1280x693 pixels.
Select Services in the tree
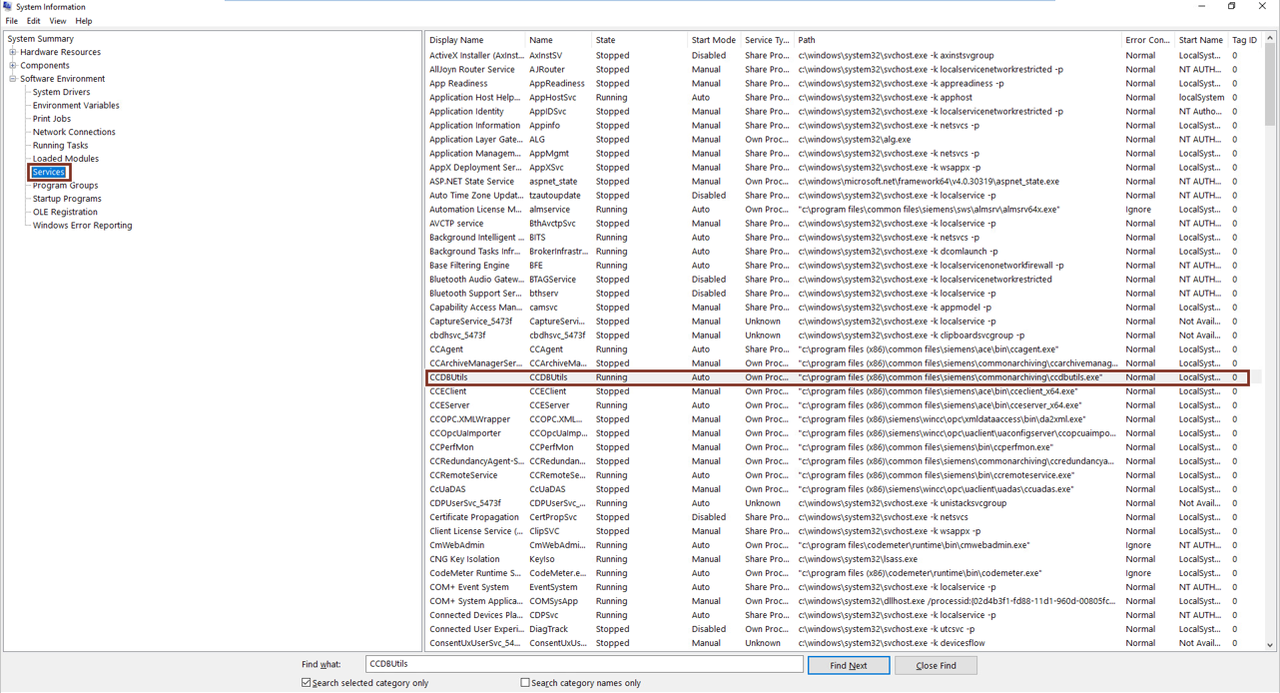[x=48, y=172]
